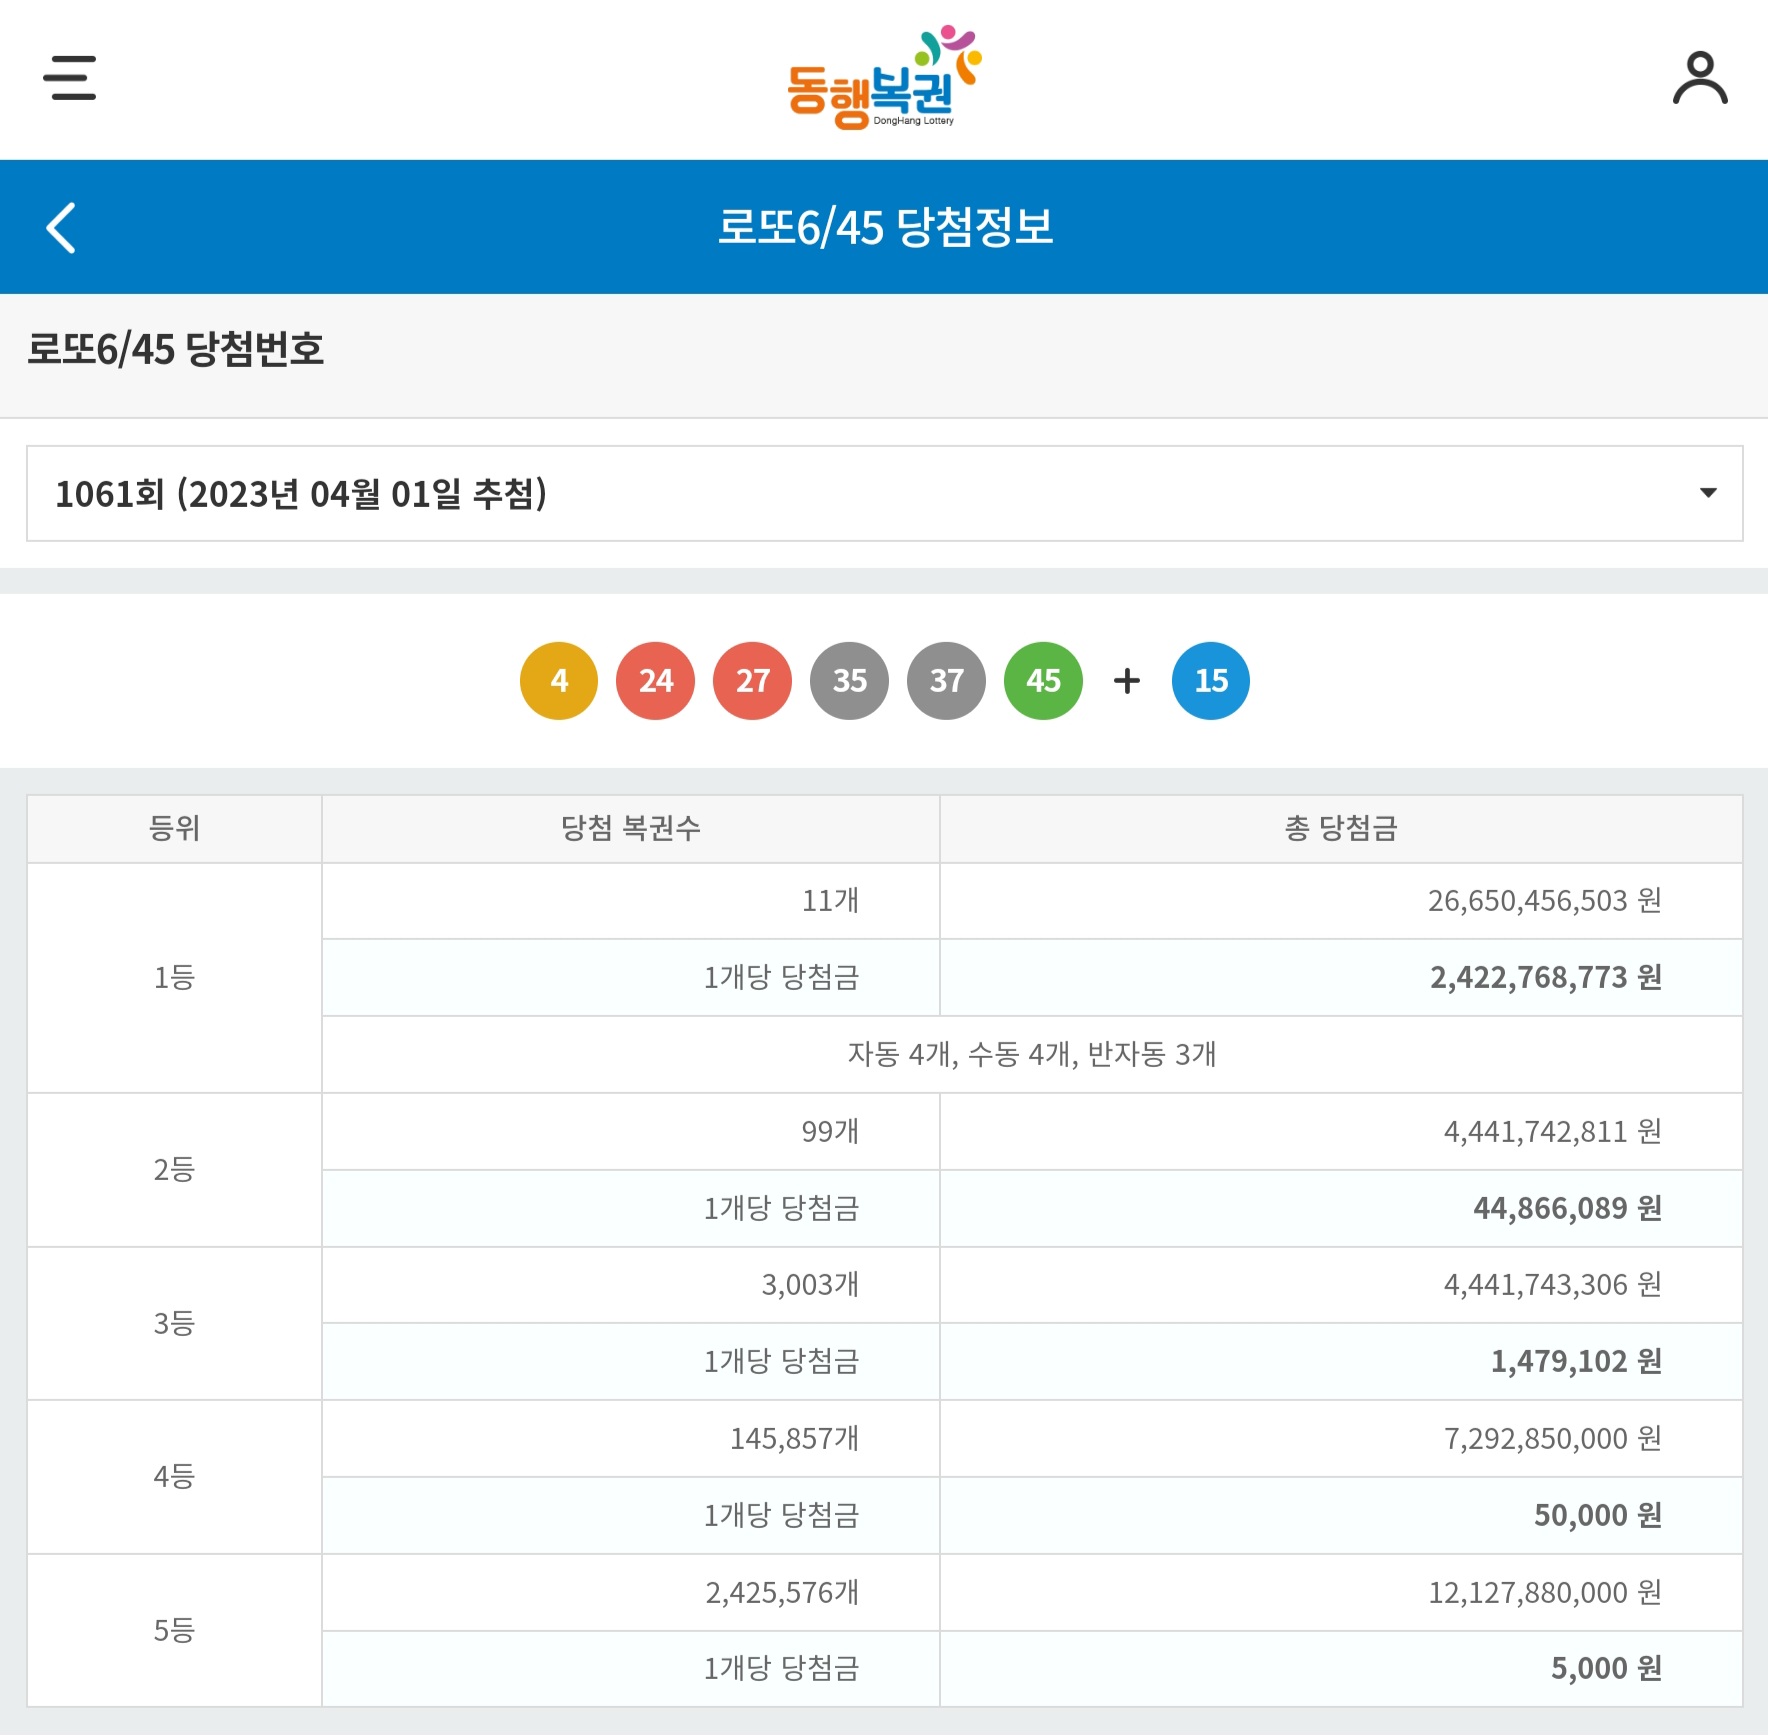Screen dimensions: 1768x1735
Task: Open the user account profile icon
Action: pos(1700,78)
